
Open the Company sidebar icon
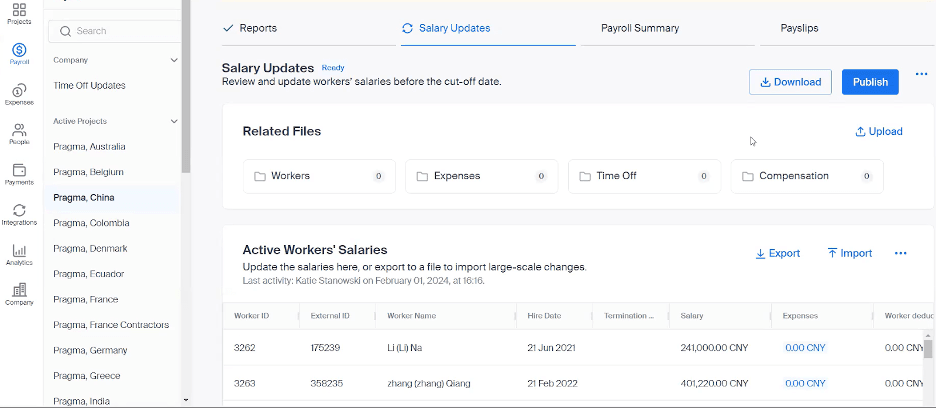click(x=19, y=294)
